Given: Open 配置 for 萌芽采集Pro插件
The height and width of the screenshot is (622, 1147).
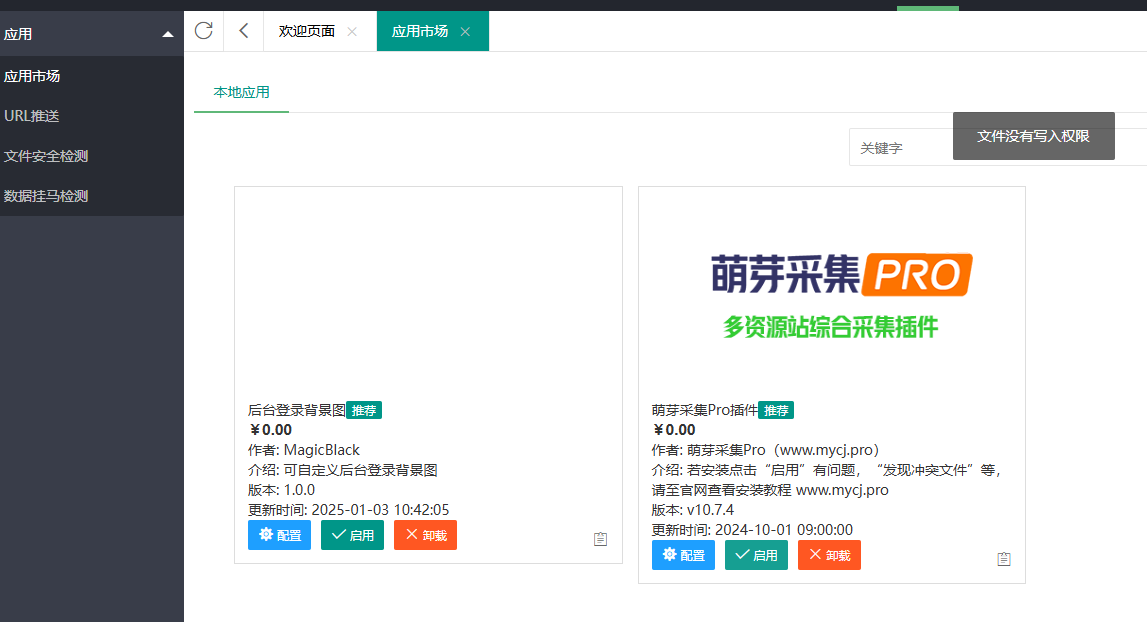Looking at the screenshot, I should point(683,555).
